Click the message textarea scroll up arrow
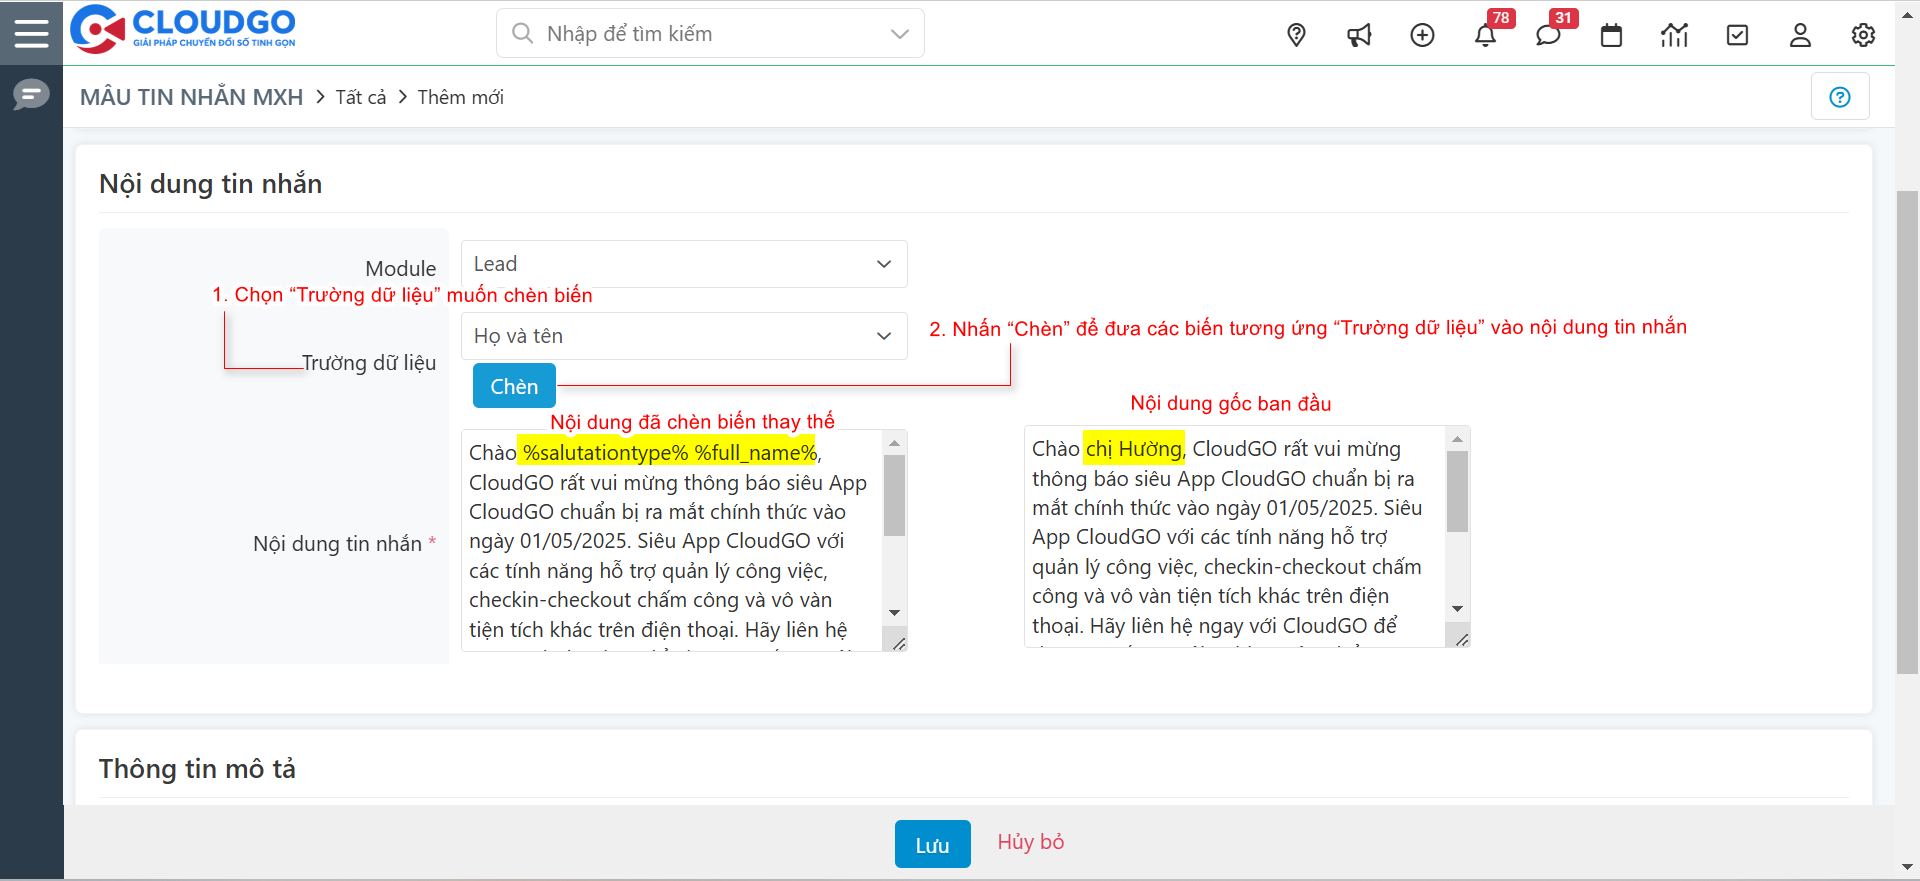Screen dimensions: 1920x881 coord(895,442)
